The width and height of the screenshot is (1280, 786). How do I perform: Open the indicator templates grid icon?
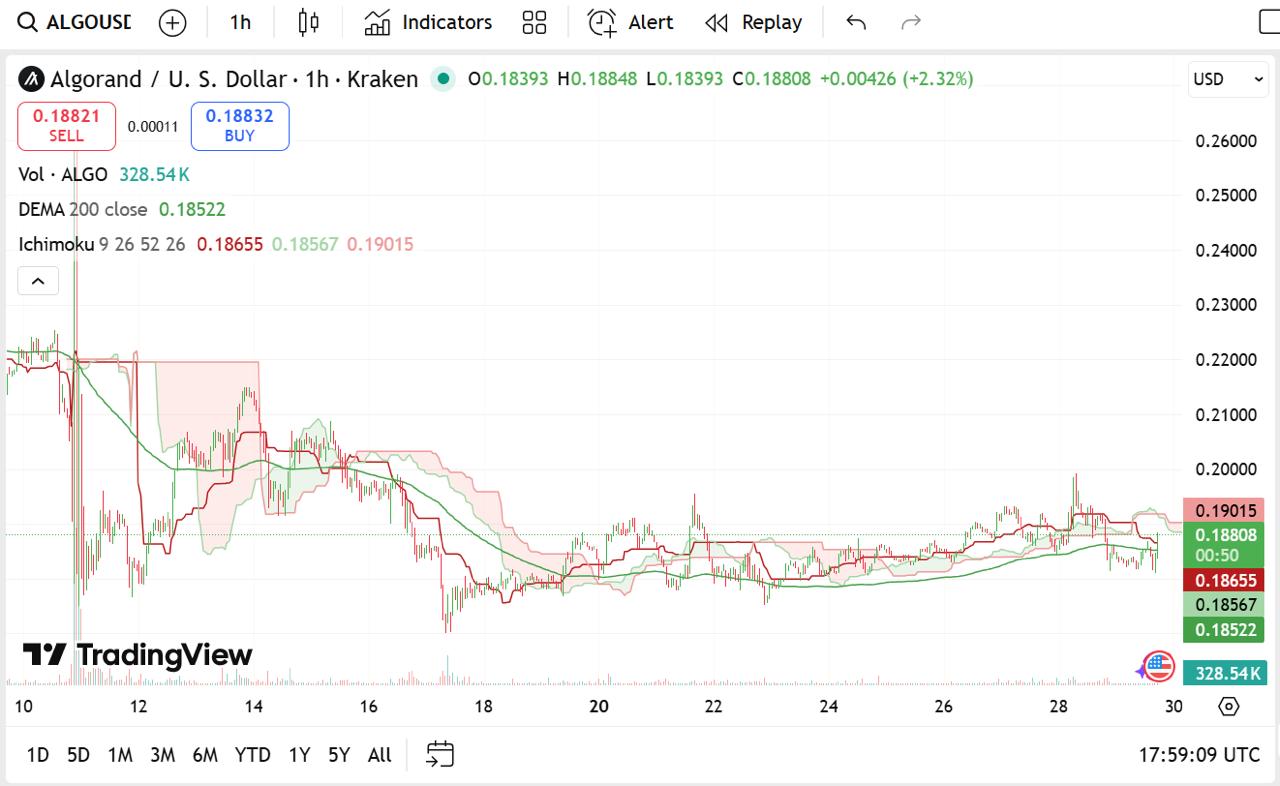pos(534,22)
